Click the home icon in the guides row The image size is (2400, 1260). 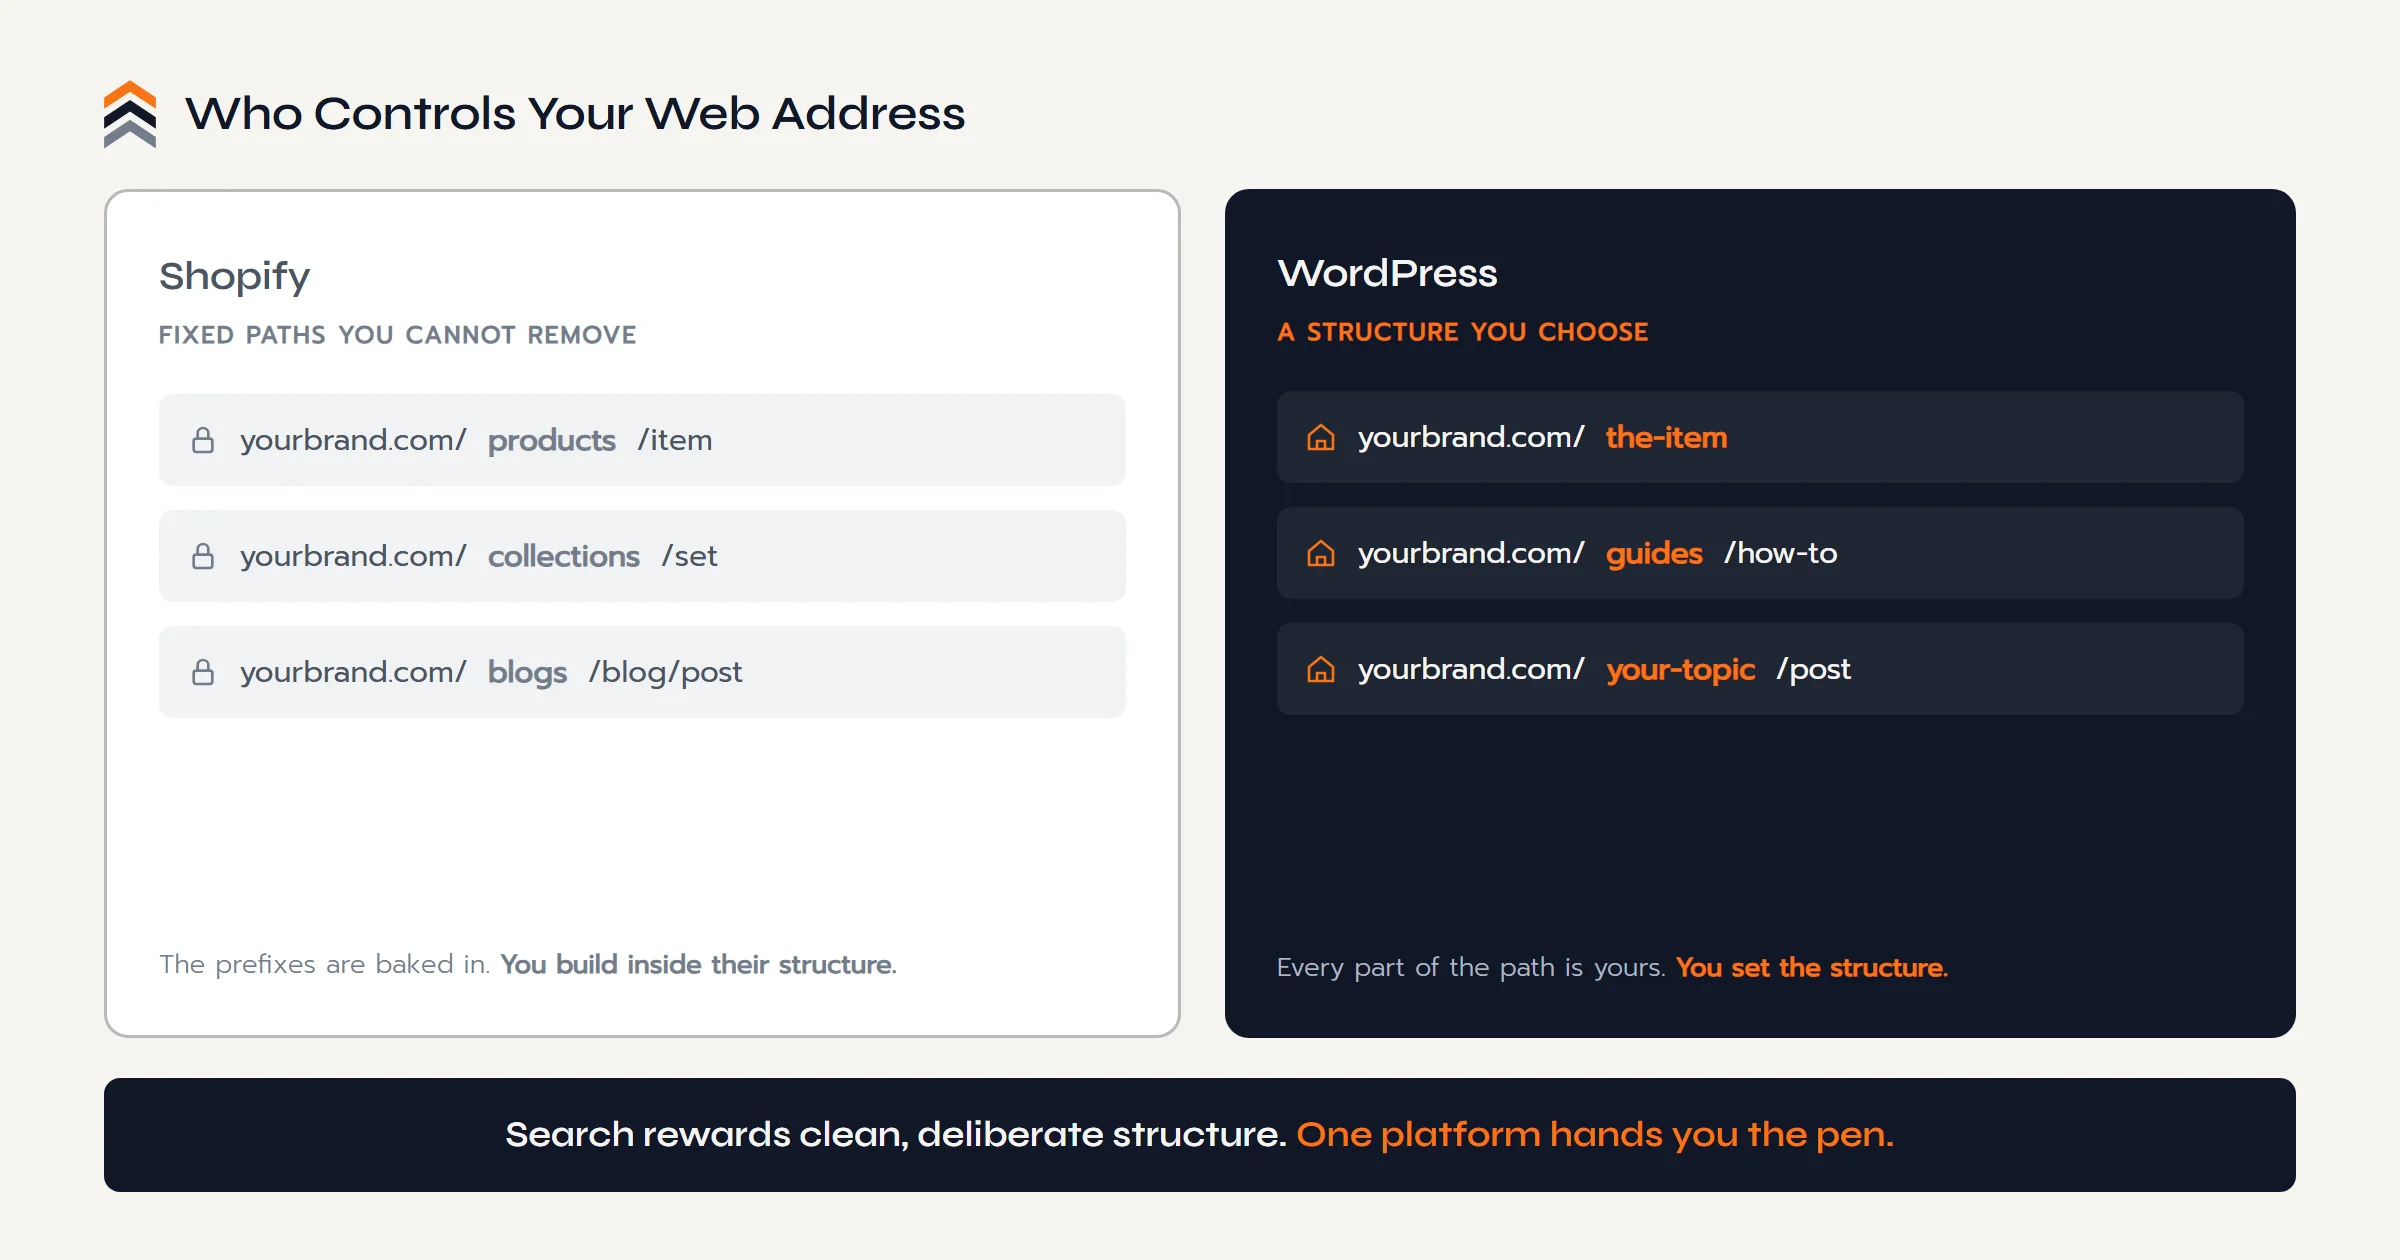[x=1321, y=553]
